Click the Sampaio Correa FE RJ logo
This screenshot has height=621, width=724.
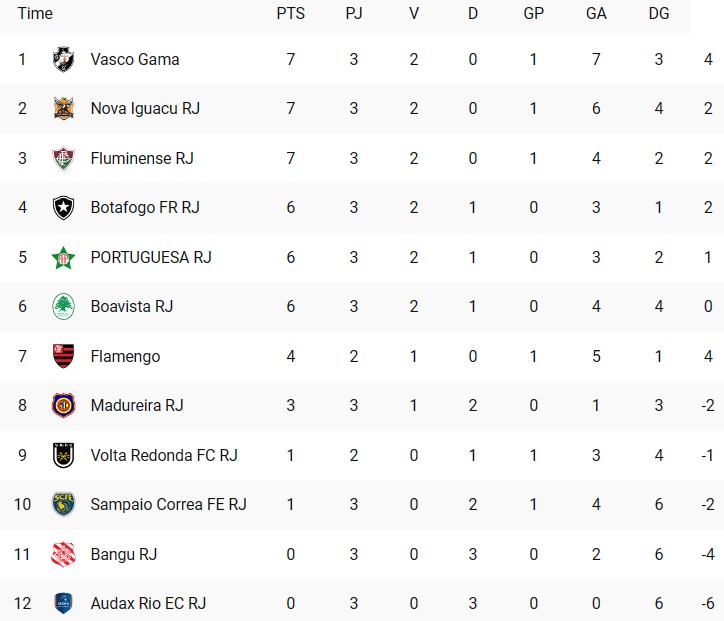tap(63, 504)
